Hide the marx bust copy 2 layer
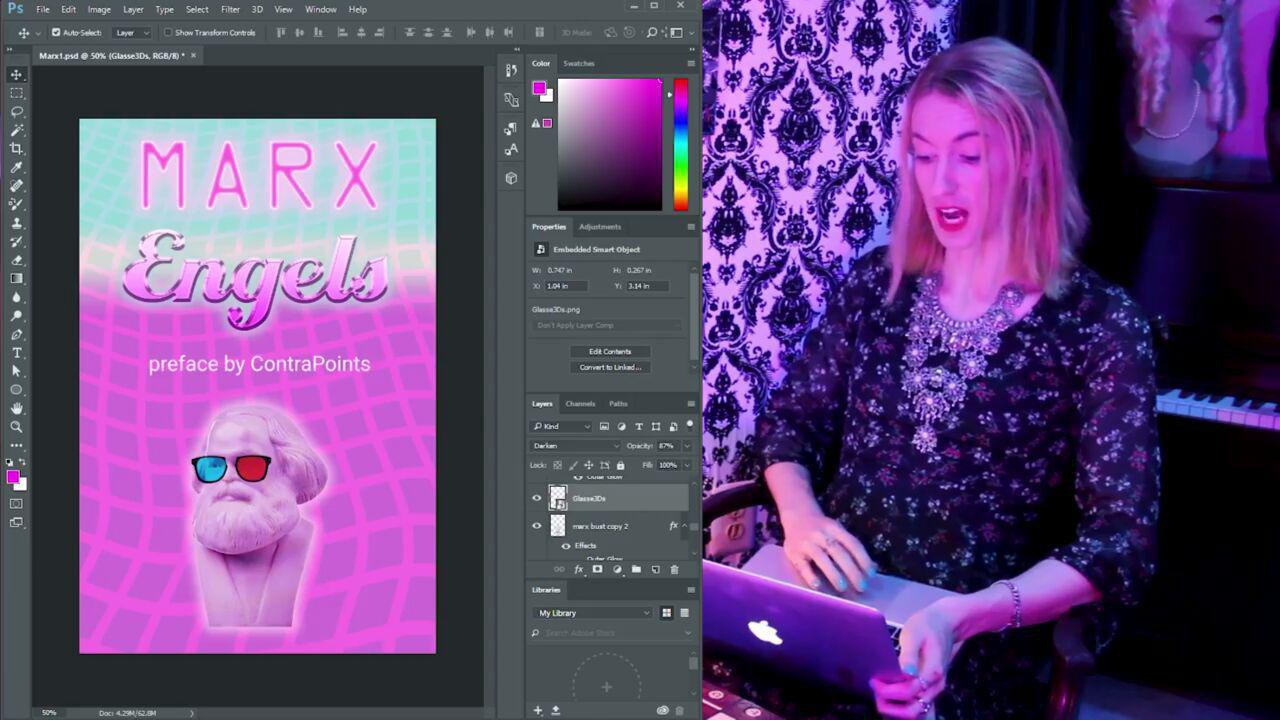The width and height of the screenshot is (1280, 720). pyautogui.click(x=536, y=526)
